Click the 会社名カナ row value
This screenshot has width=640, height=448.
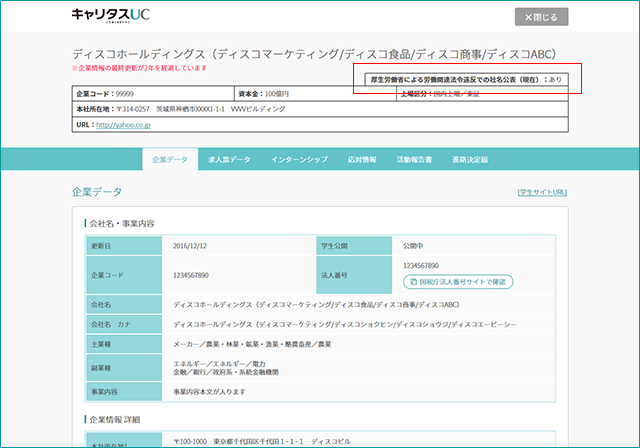[345, 324]
